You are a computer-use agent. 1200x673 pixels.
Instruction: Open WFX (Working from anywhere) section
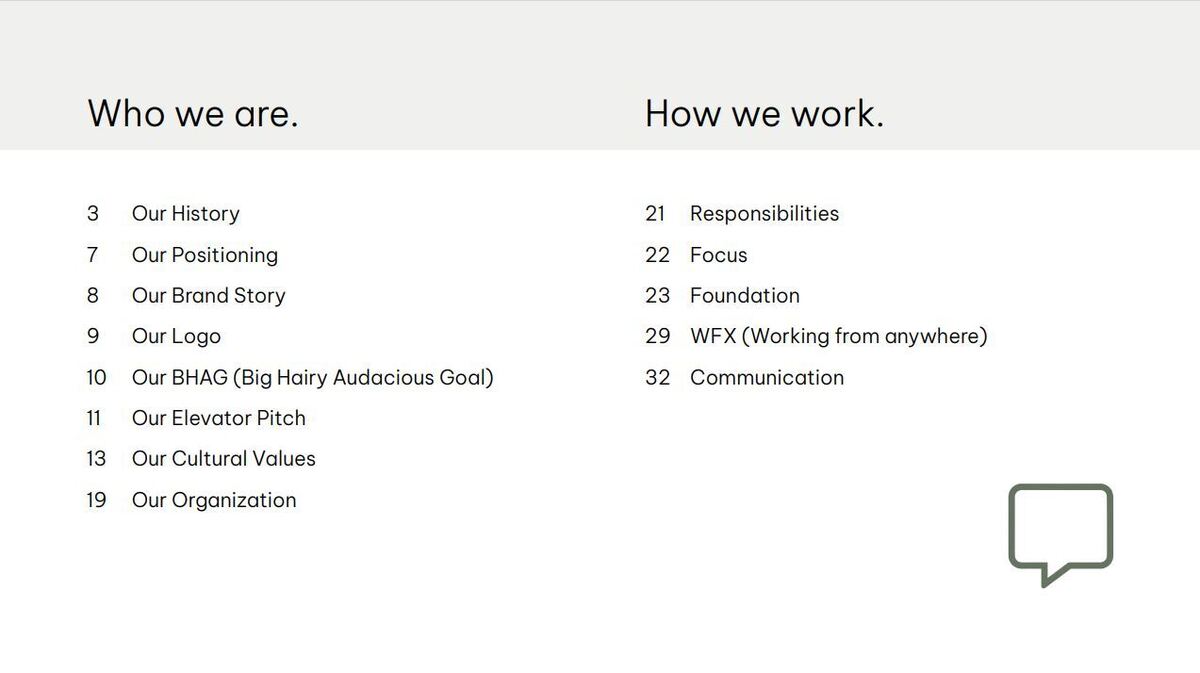pos(839,337)
